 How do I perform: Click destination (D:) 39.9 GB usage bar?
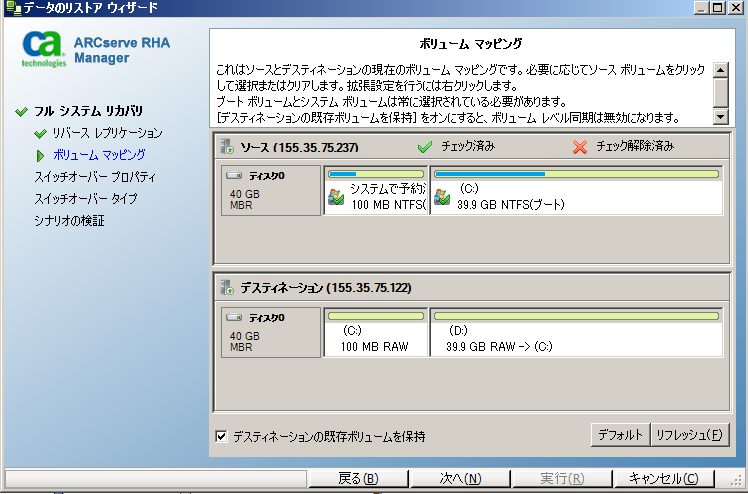point(576,316)
